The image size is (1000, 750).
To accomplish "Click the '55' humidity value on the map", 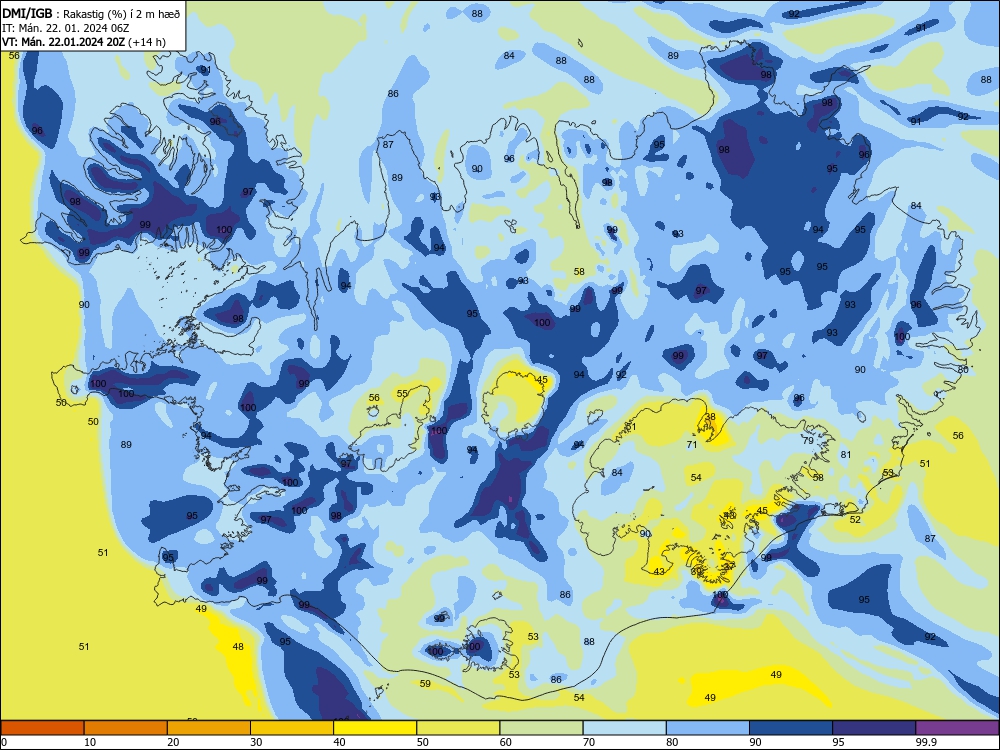I will tap(402, 393).
